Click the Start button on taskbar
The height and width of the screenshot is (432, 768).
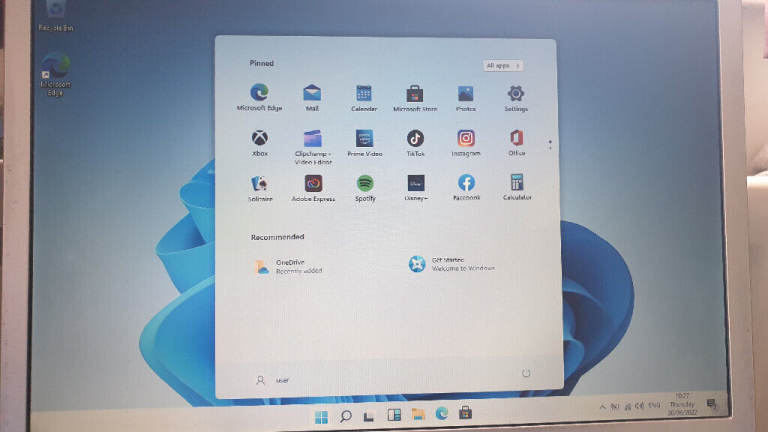321,415
